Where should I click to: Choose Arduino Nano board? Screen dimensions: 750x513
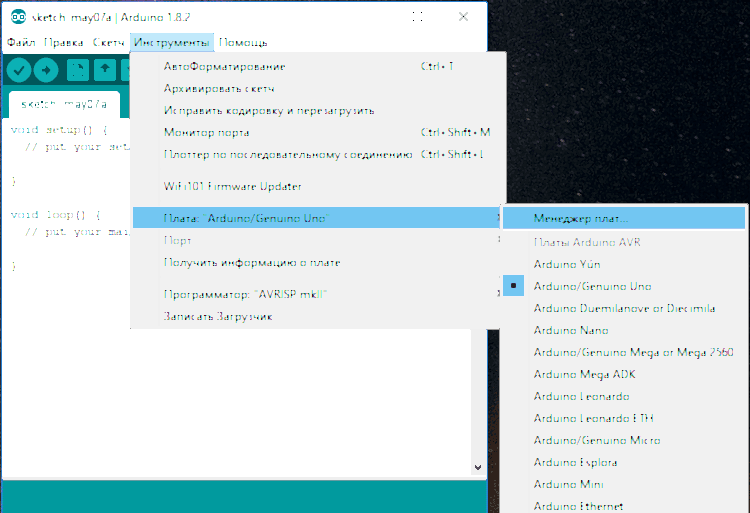point(571,330)
